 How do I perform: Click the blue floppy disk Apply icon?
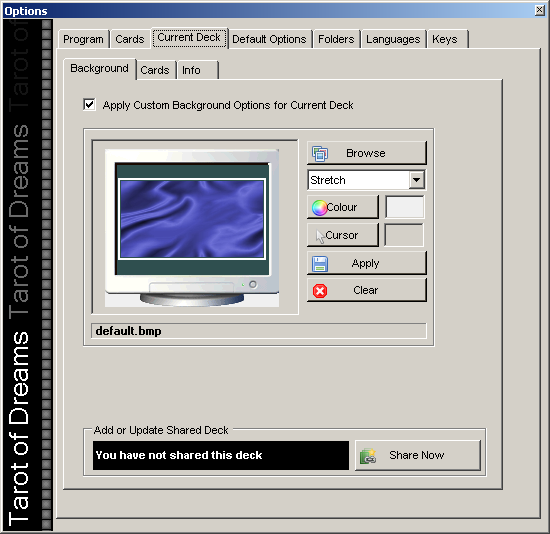click(x=320, y=264)
